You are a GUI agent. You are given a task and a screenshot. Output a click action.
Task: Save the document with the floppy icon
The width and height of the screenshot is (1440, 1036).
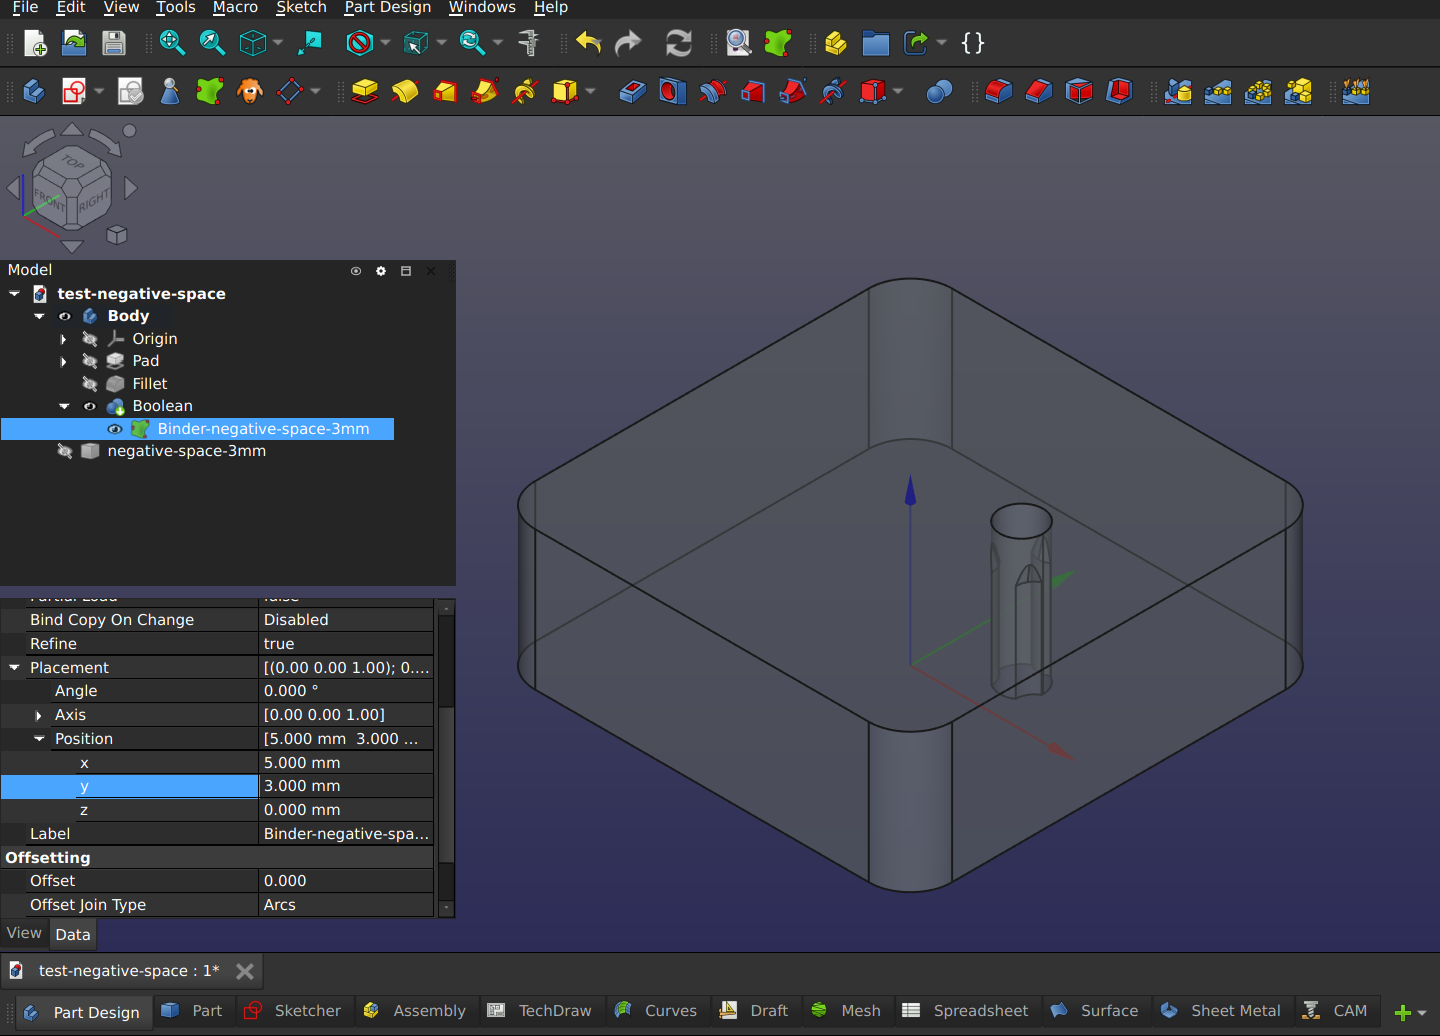click(x=114, y=43)
